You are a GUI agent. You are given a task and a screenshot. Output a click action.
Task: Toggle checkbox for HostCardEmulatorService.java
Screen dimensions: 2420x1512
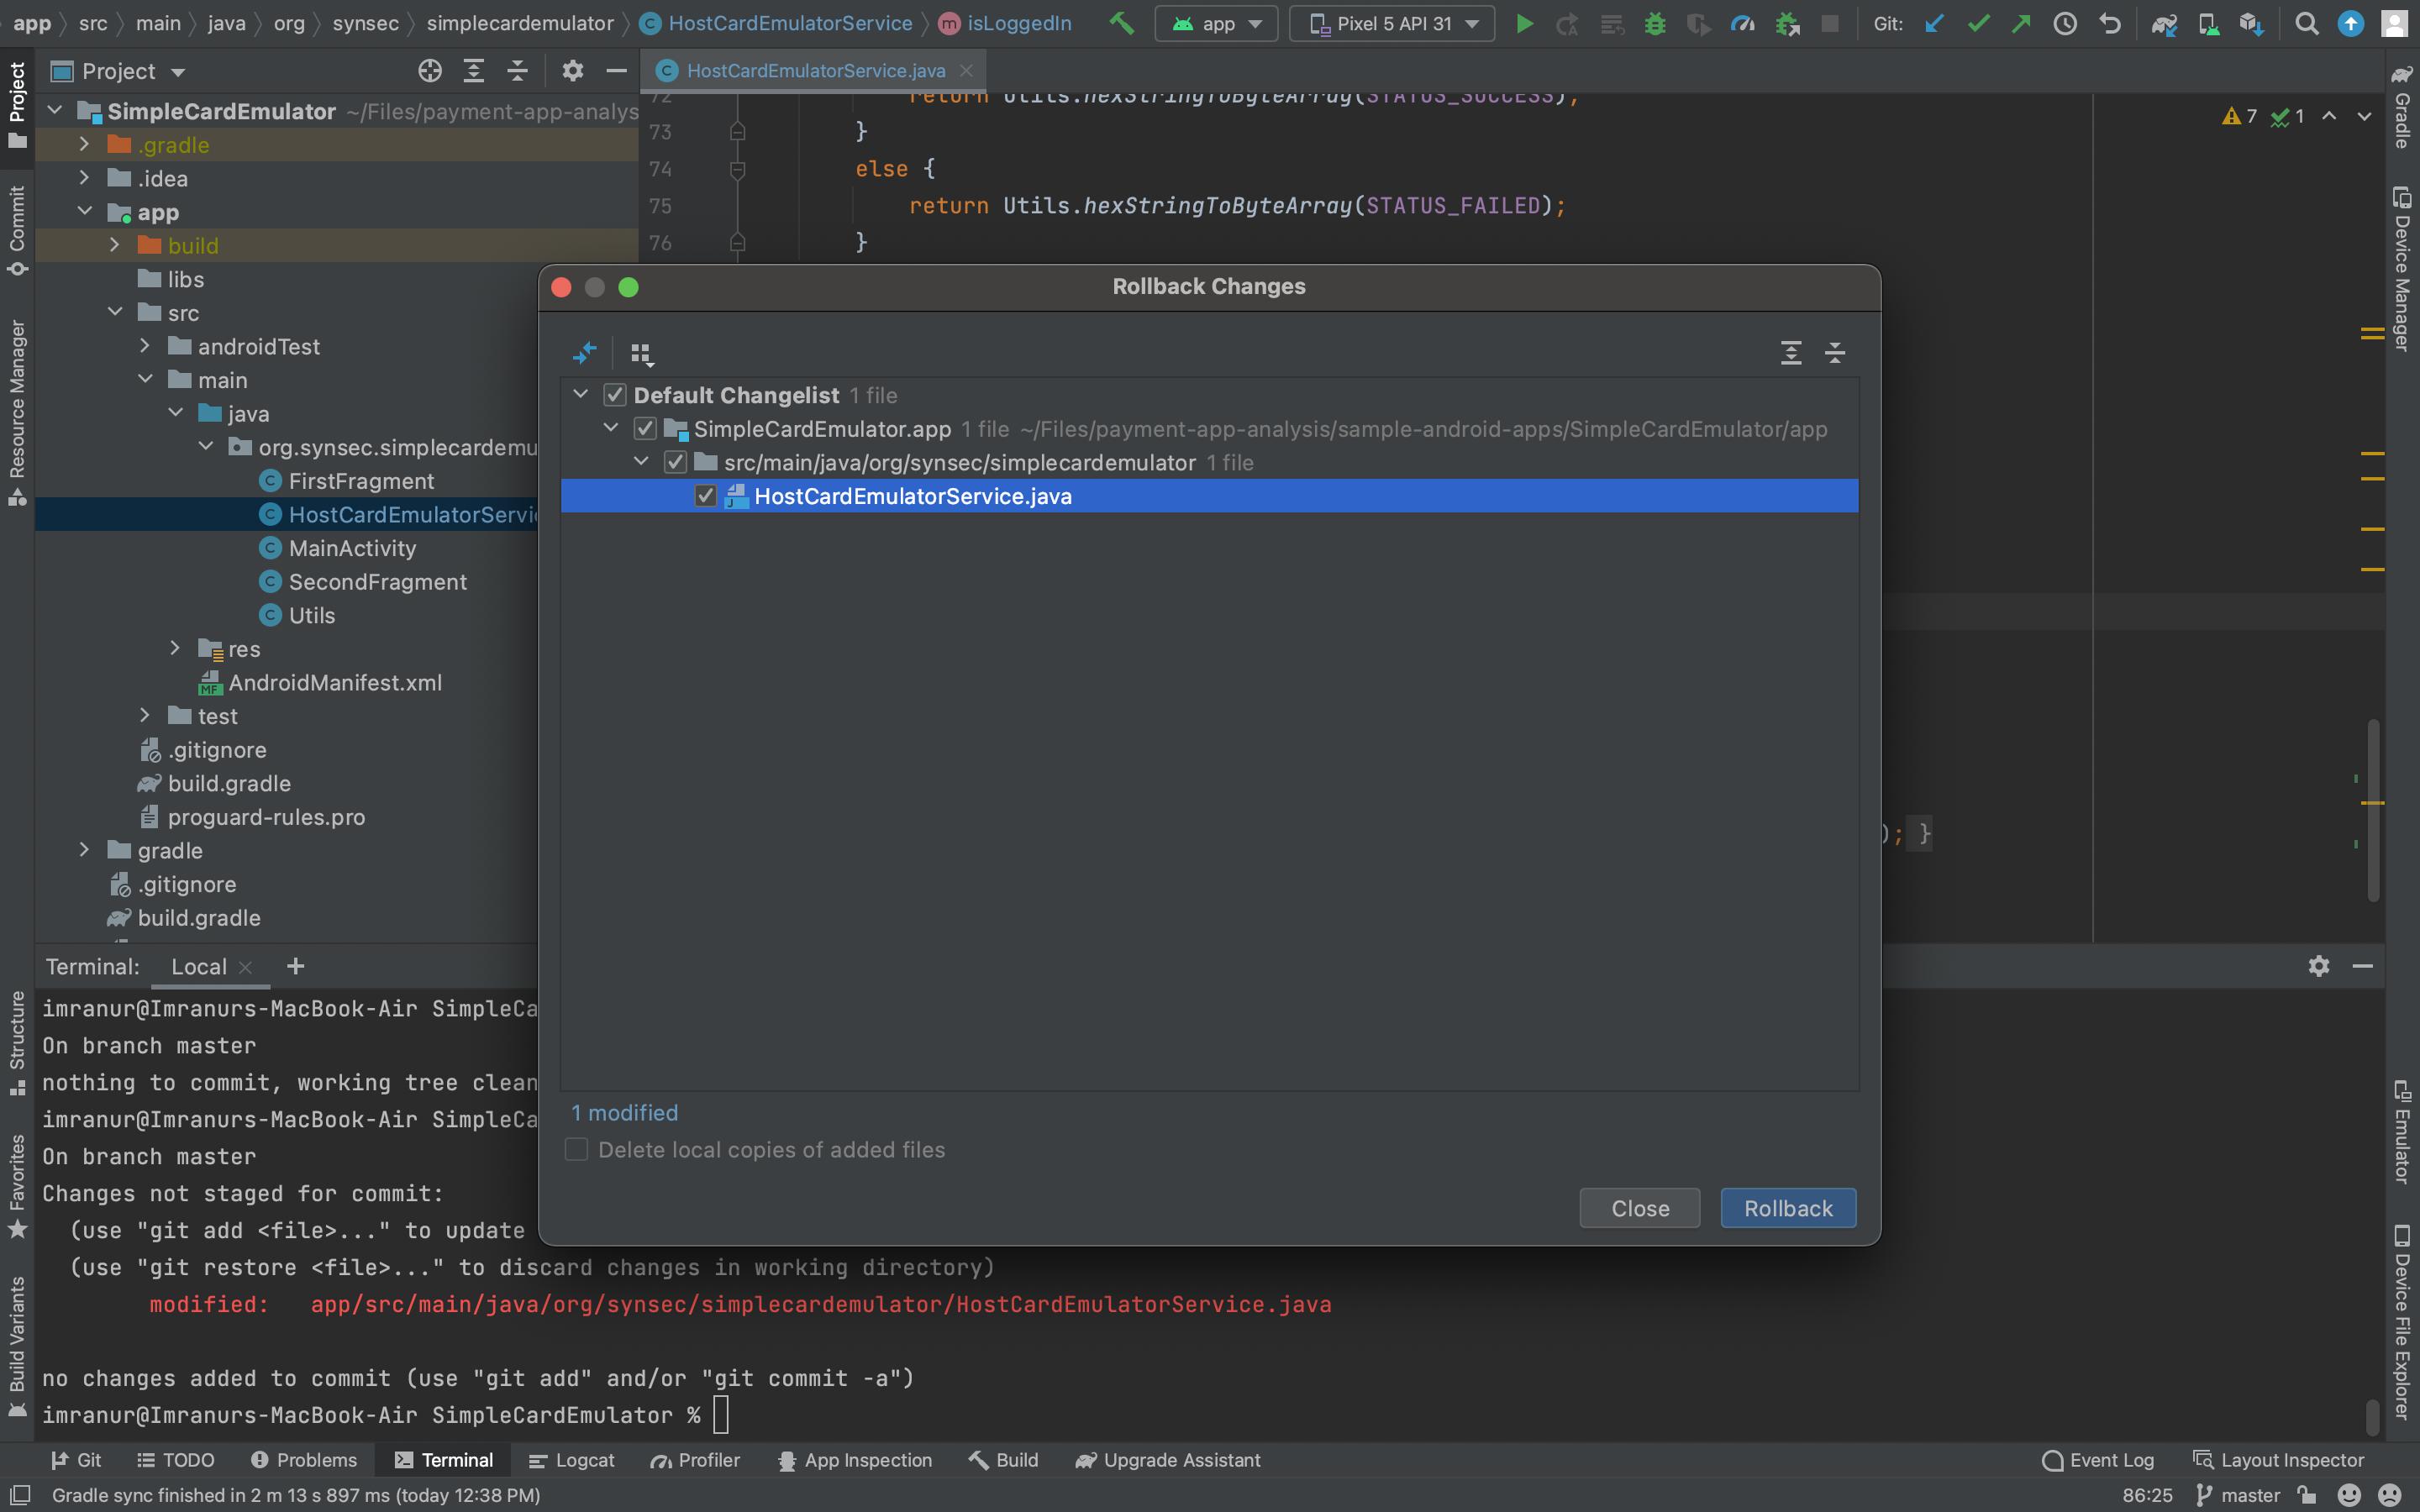click(704, 495)
